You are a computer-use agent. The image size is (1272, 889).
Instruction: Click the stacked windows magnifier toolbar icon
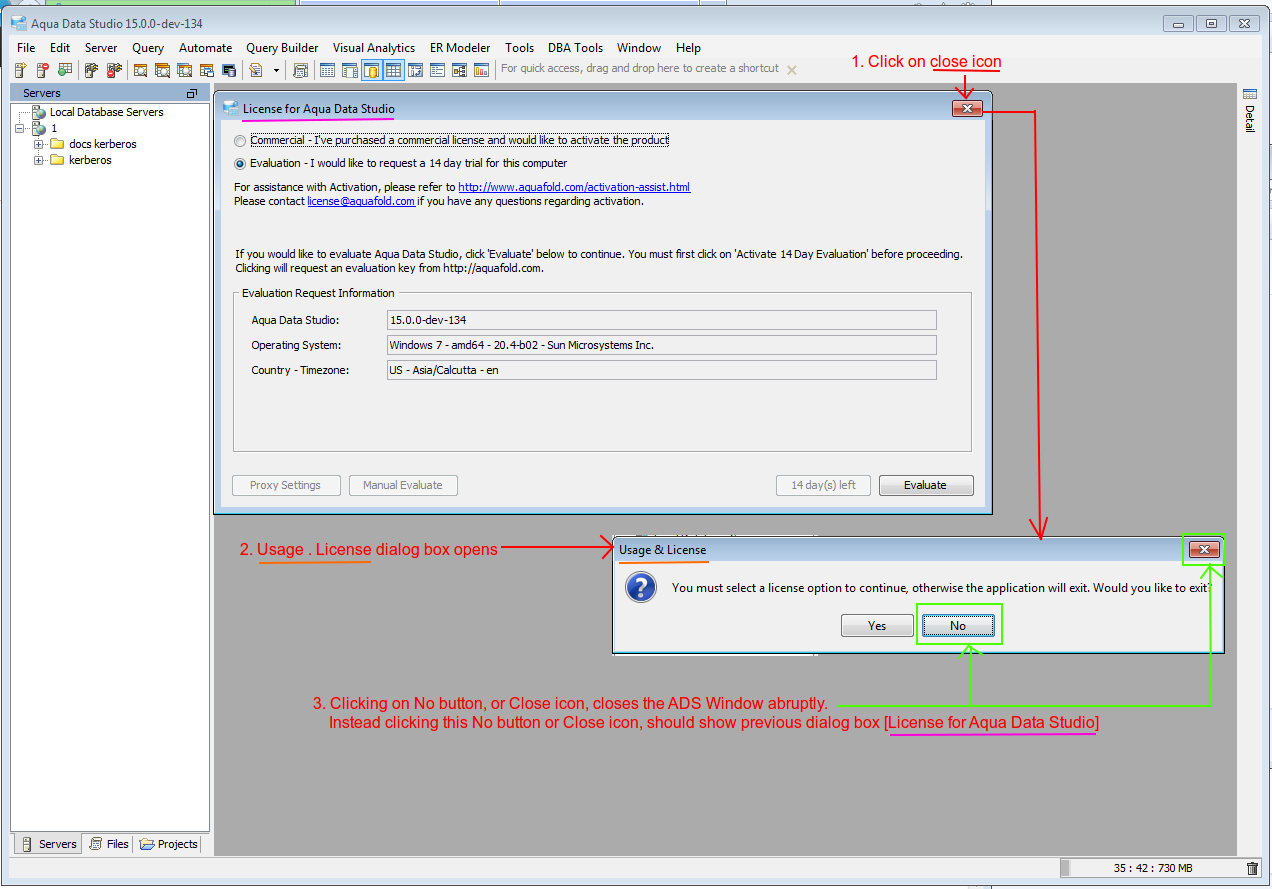(x=163, y=70)
